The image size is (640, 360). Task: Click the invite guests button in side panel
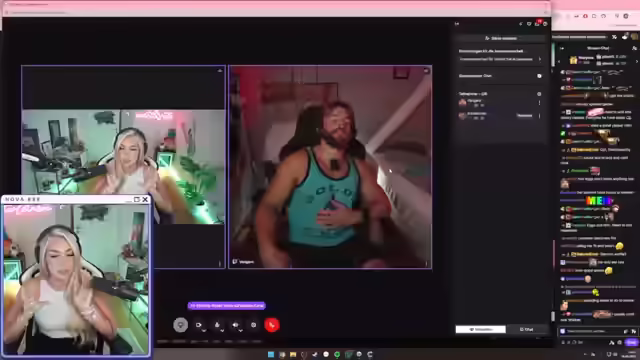point(501,38)
